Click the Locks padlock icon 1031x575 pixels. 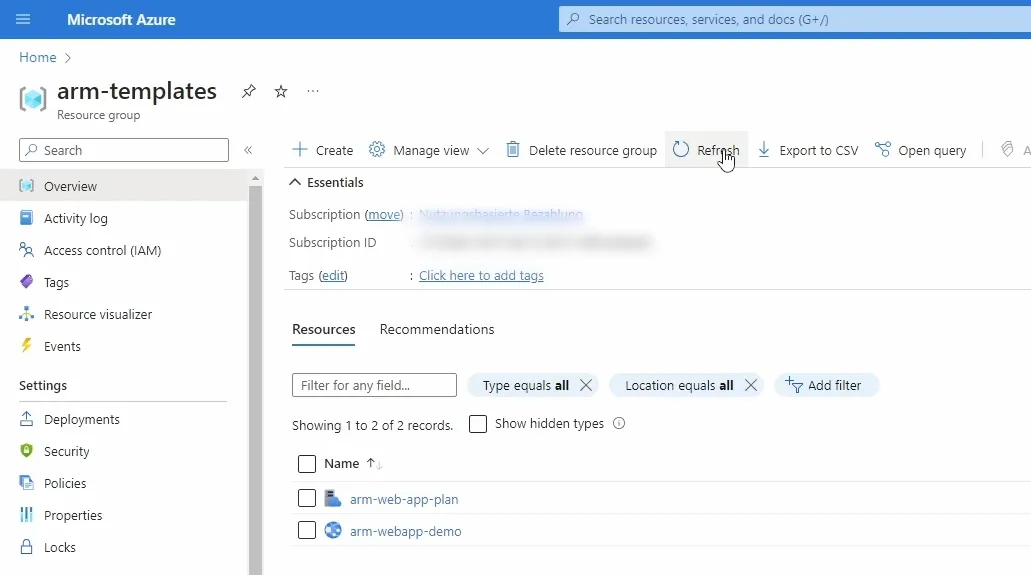(26, 547)
